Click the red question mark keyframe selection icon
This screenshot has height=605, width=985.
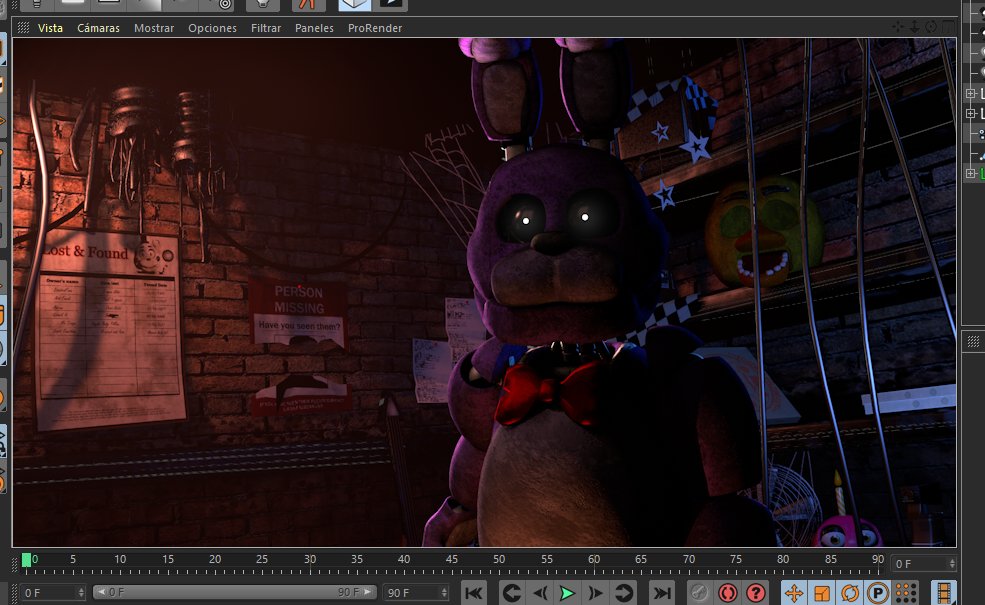[x=756, y=592]
